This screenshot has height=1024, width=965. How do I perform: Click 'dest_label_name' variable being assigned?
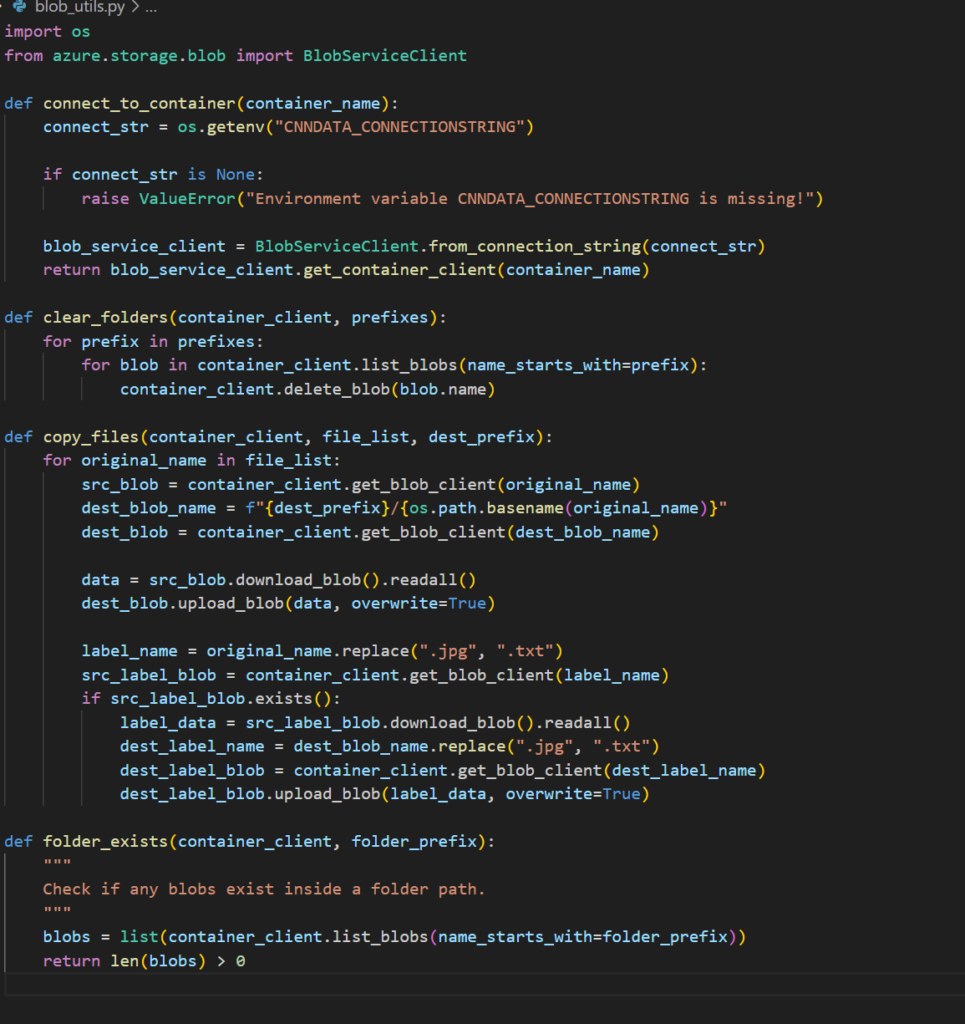tap(192, 746)
